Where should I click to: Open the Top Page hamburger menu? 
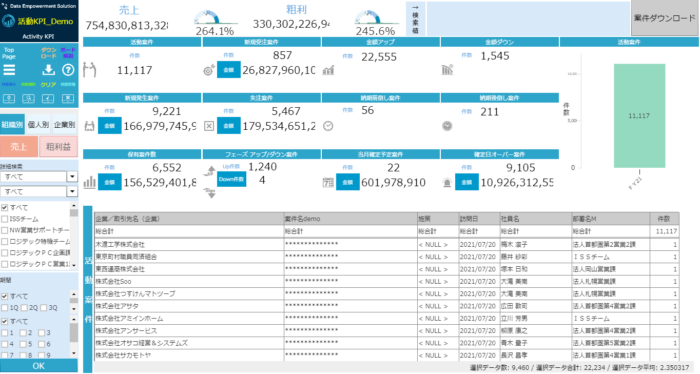click(9, 70)
